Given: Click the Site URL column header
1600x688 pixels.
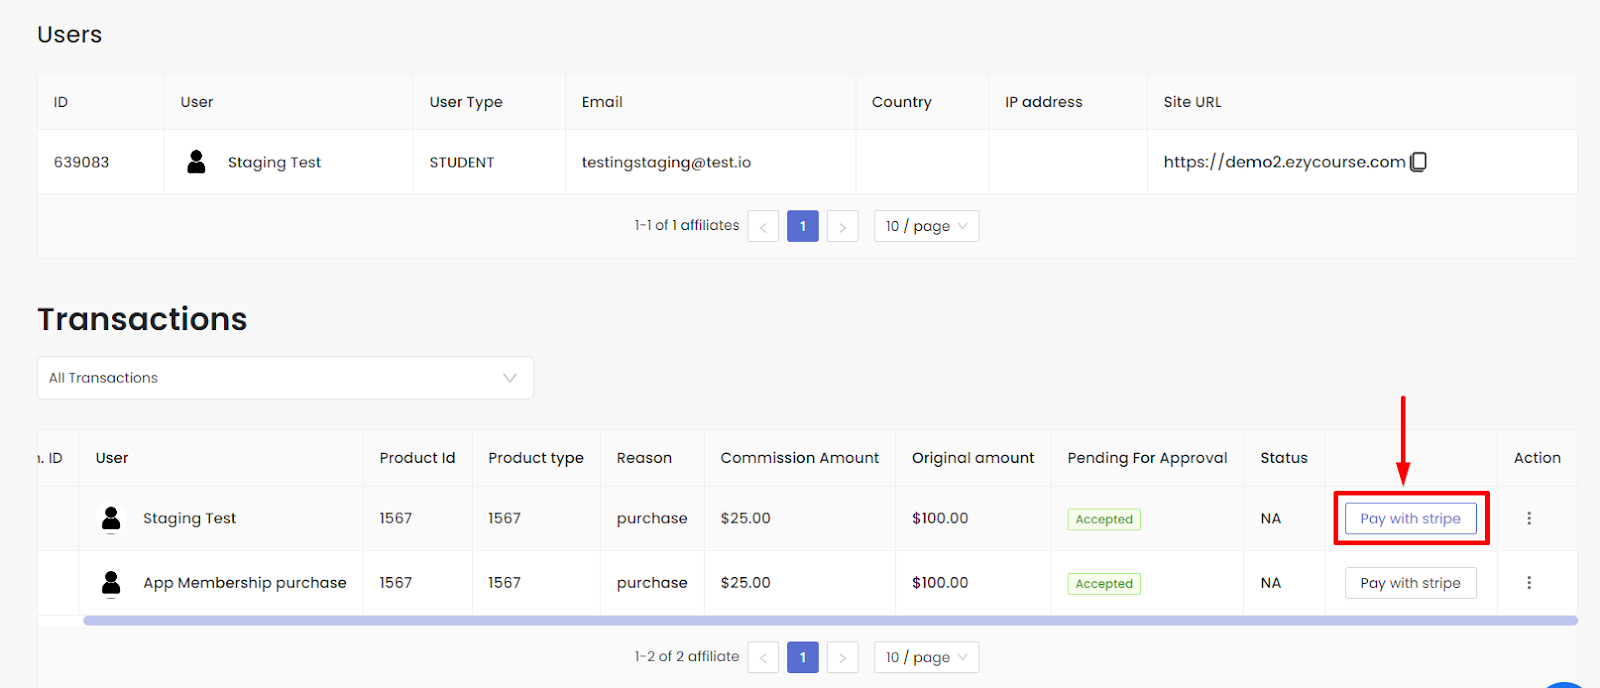Looking at the screenshot, I should tap(1192, 102).
